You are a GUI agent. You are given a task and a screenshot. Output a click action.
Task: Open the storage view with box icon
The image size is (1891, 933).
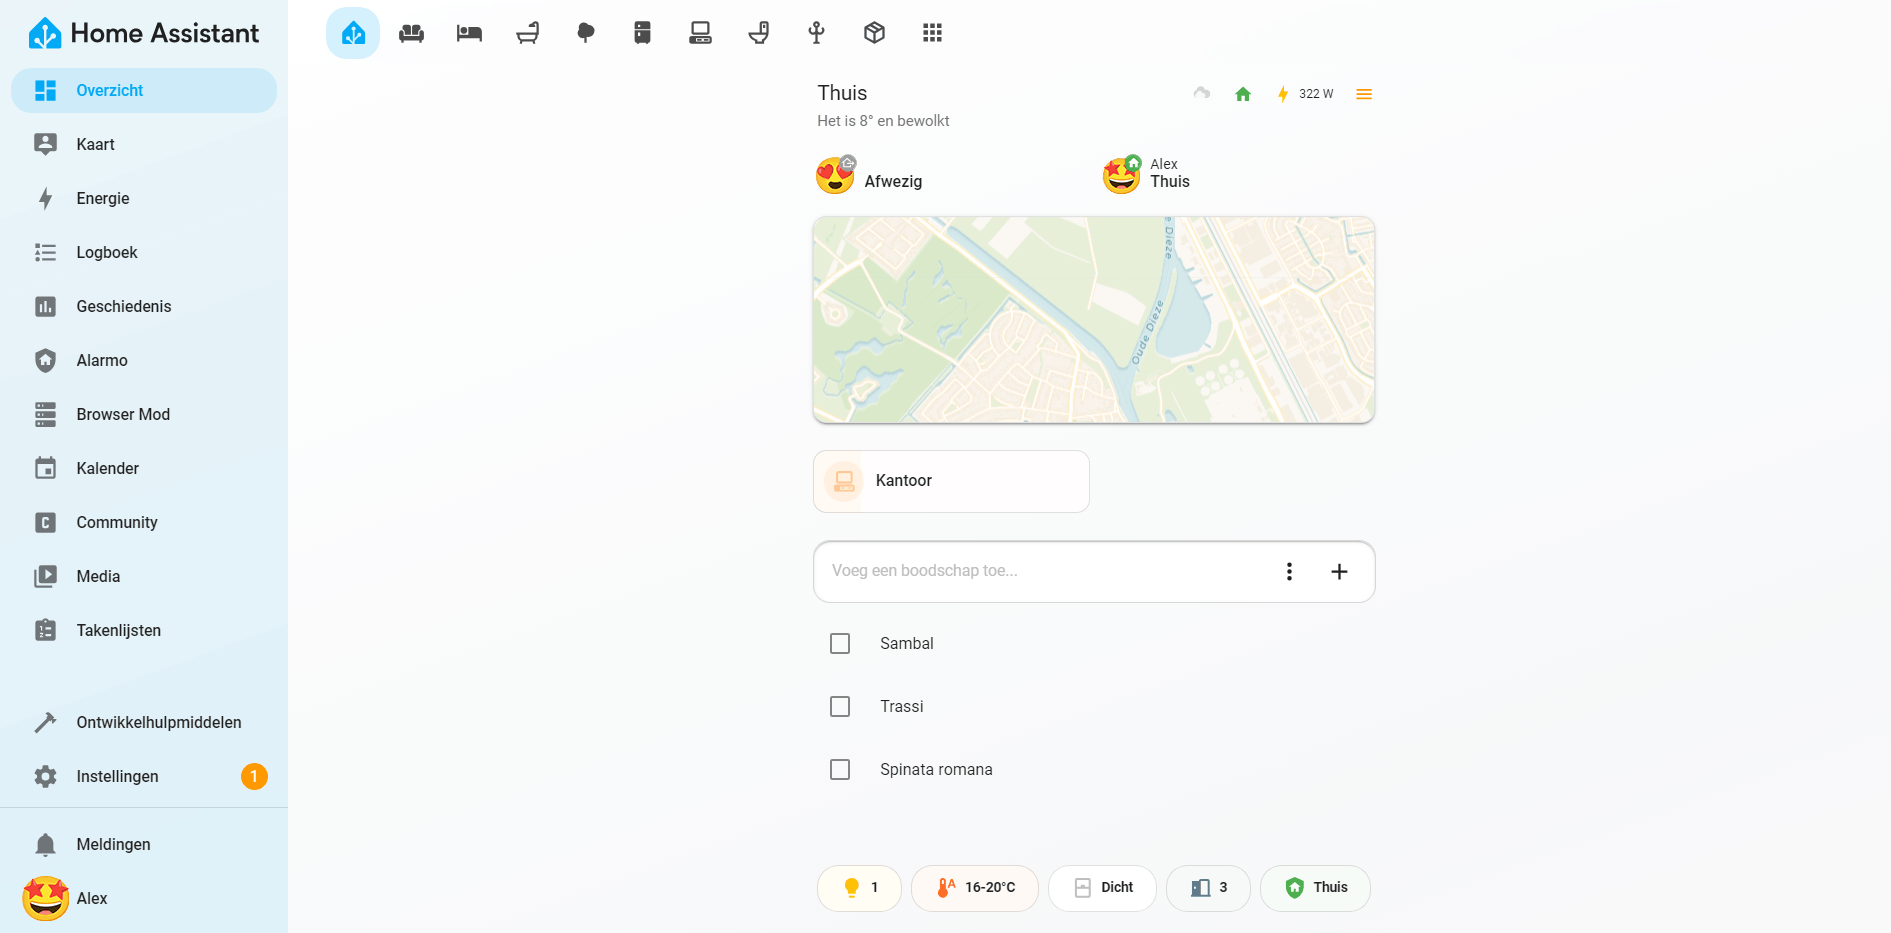[874, 32]
